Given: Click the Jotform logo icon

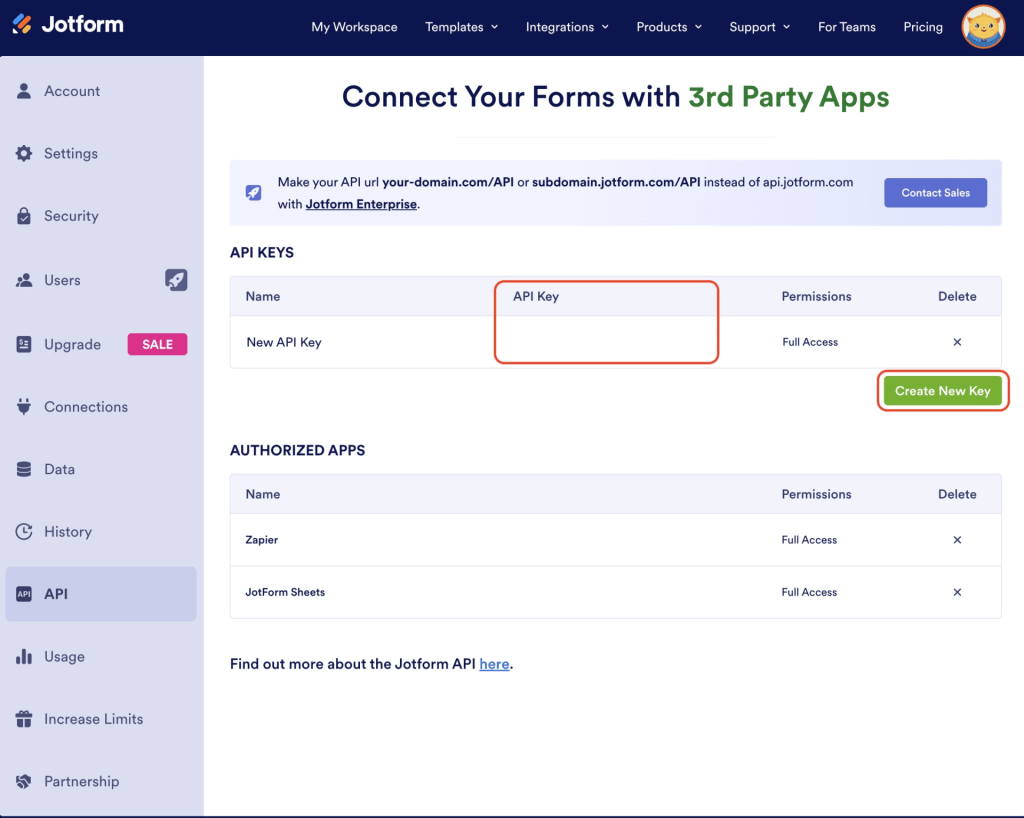Looking at the screenshot, I should click(22, 24).
